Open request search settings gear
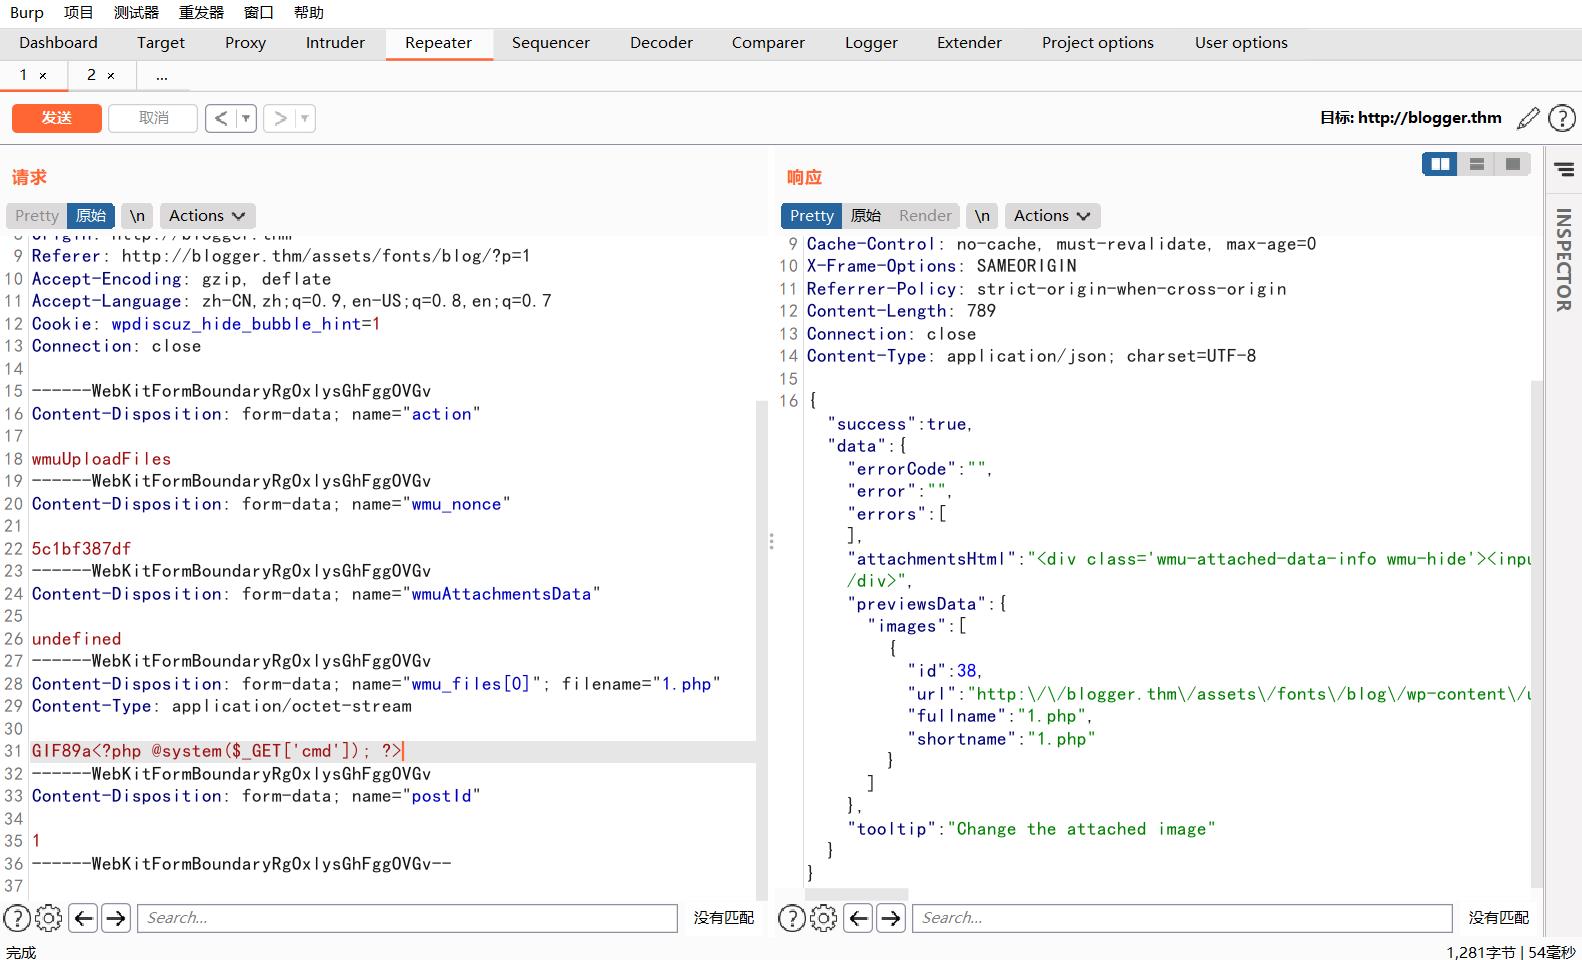 pos(48,918)
